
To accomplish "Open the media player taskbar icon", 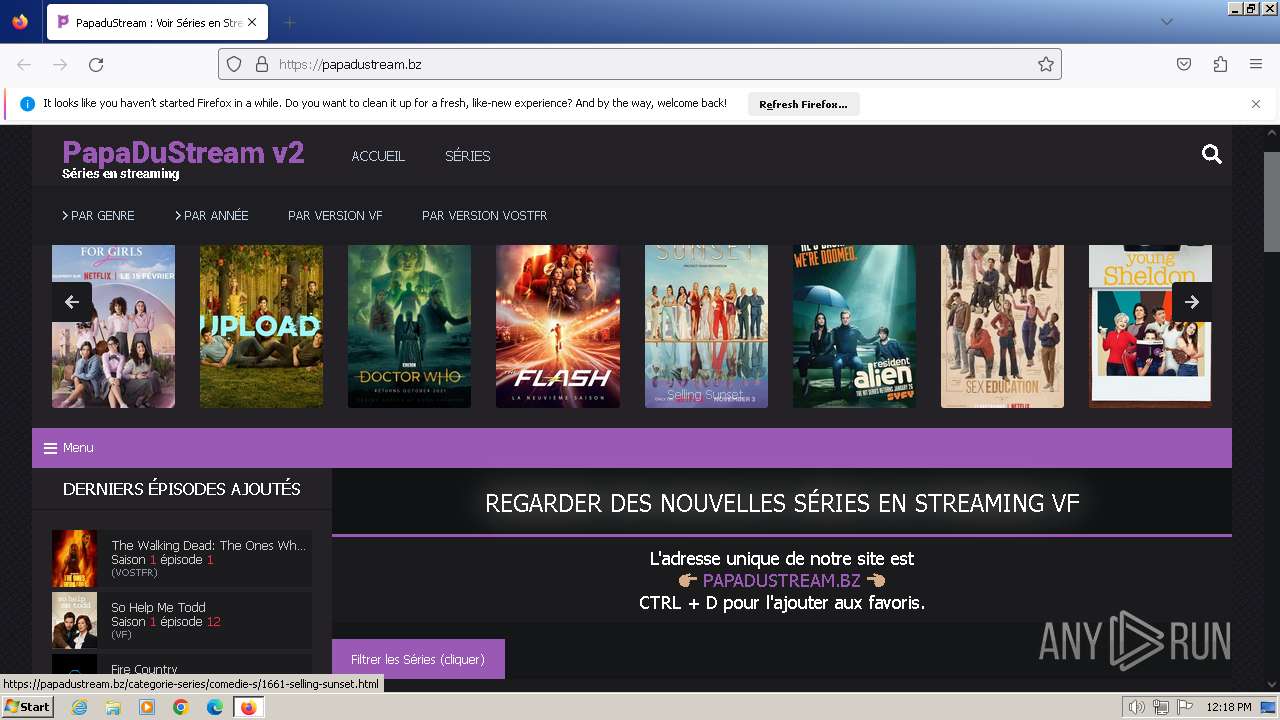I will pyautogui.click(x=147, y=707).
